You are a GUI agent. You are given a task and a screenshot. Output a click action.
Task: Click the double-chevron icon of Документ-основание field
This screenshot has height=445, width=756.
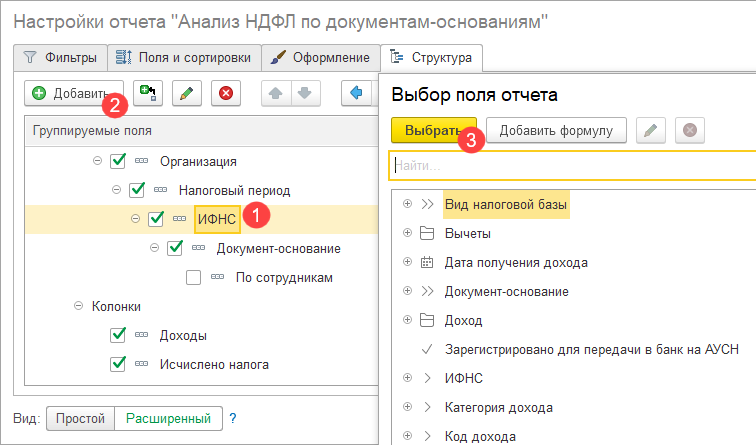tap(427, 291)
